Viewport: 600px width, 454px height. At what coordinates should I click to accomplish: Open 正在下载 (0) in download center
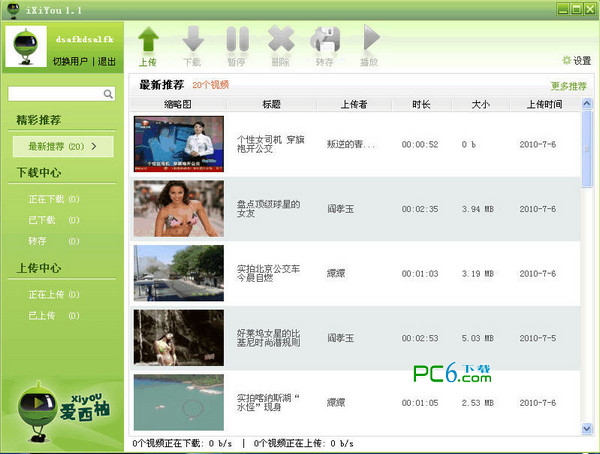[54, 198]
